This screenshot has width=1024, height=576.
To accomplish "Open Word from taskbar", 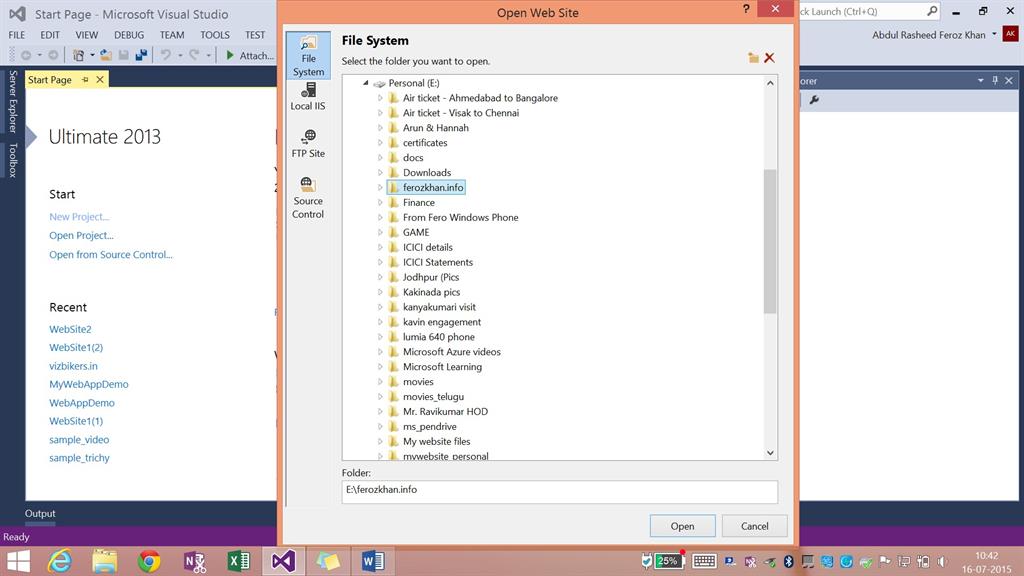I will (x=372, y=561).
